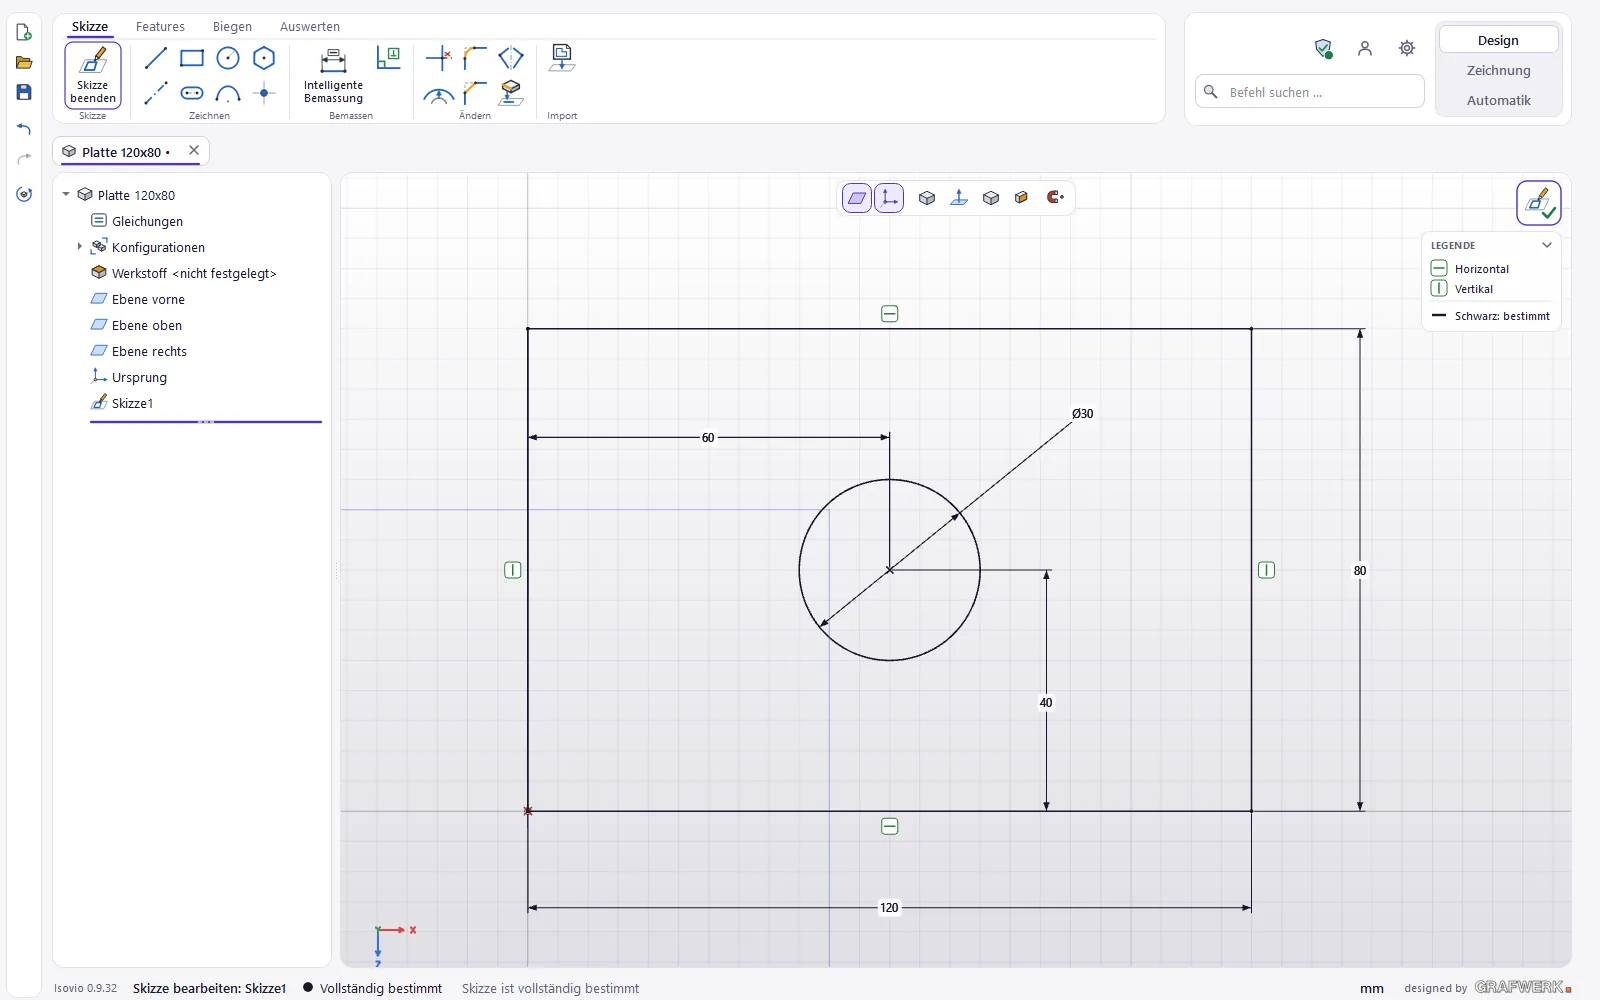1600x1000 pixels.
Task: Click the Save icon in left sidebar
Action: click(x=24, y=92)
